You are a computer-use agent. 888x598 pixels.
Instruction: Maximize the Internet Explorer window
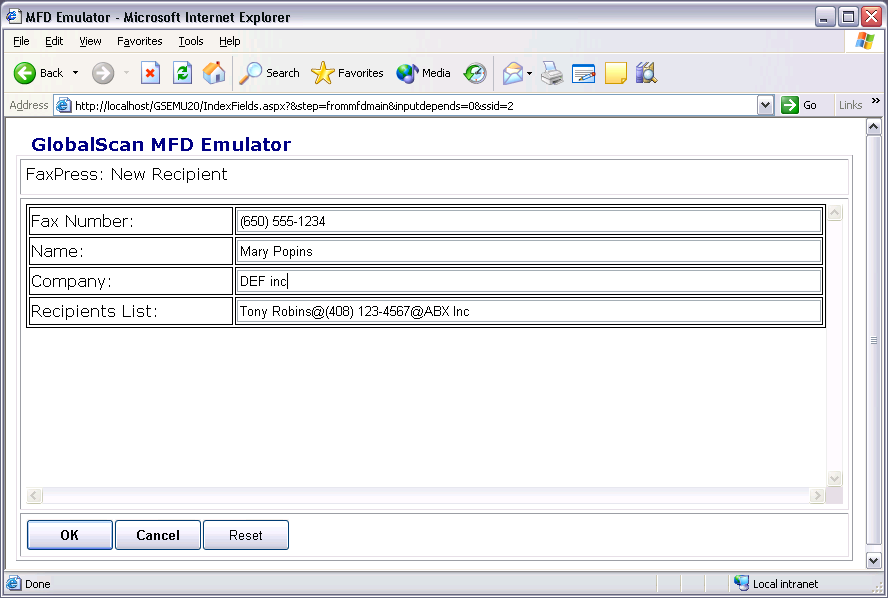pos(848,17)
